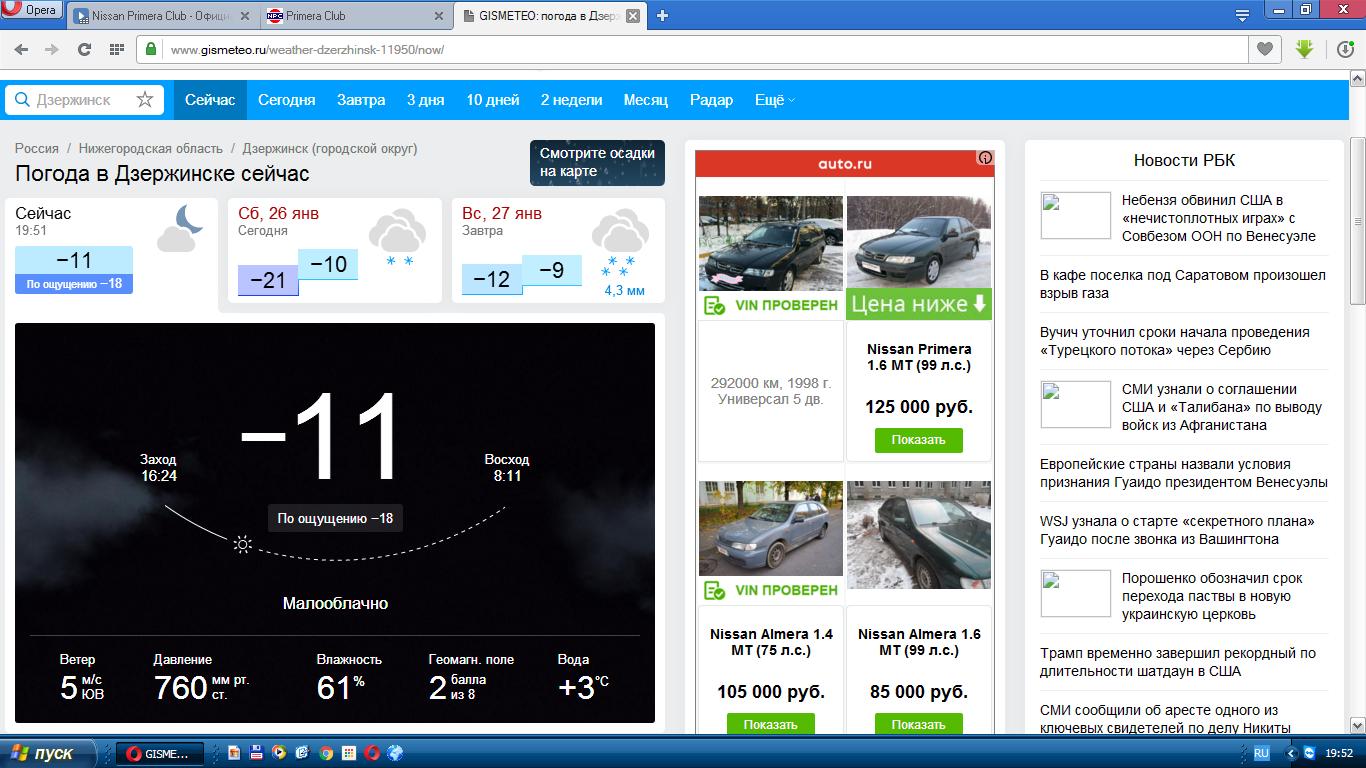Click the ad info icon

985,158
